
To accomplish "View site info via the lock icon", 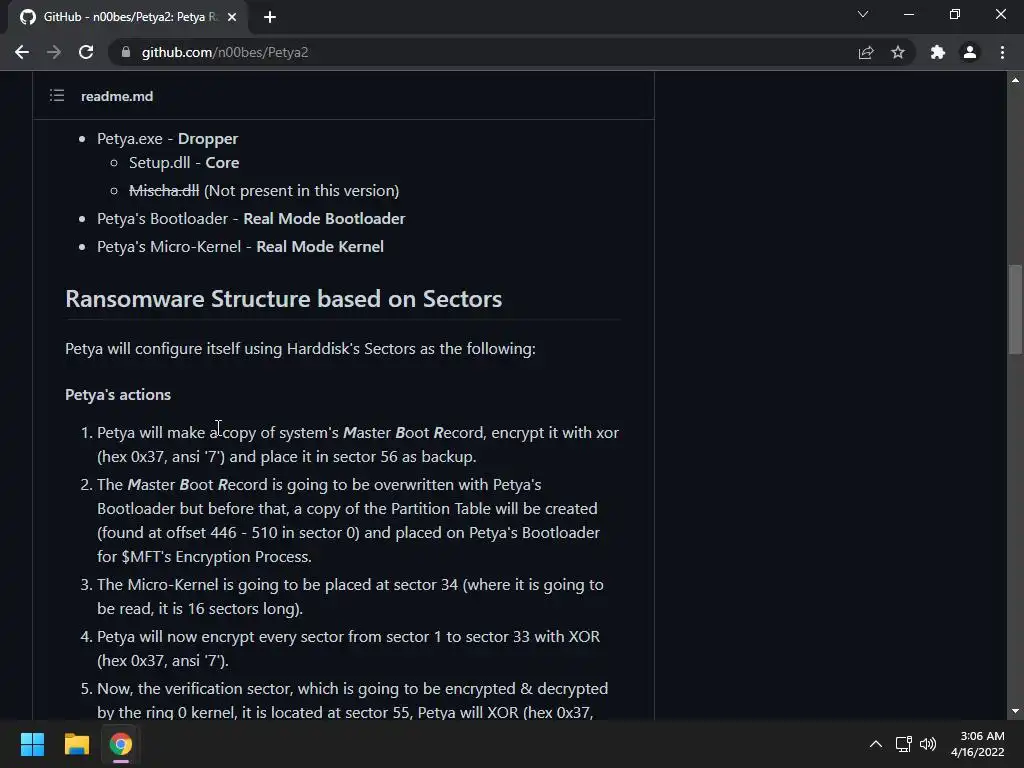I will pyautogui.click(x=126, y=52).
